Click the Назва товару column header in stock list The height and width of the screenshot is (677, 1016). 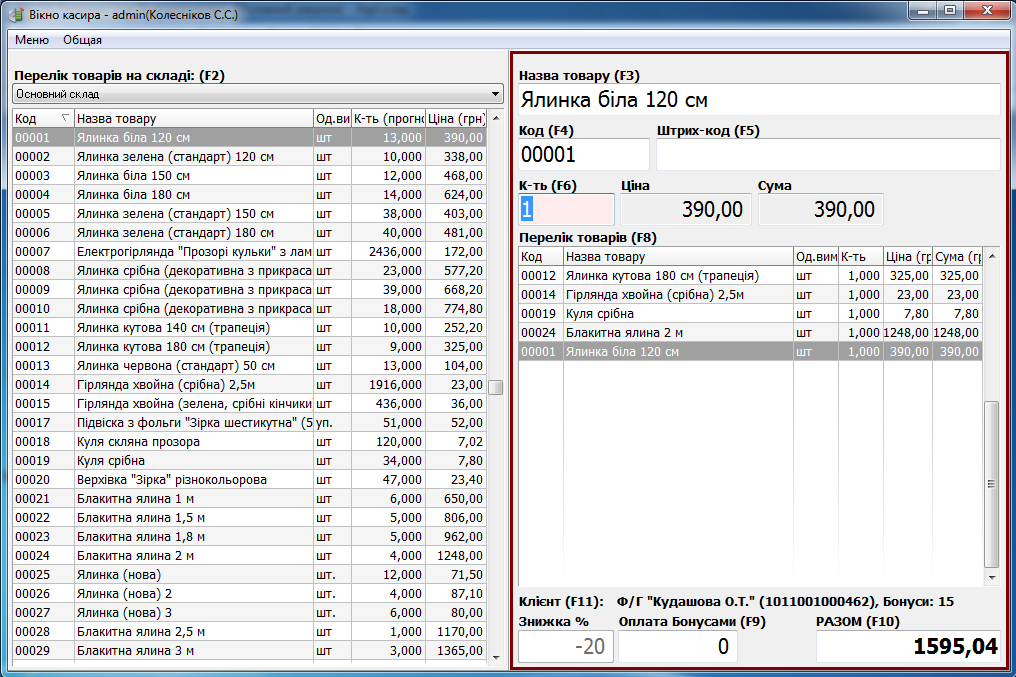click(193, 119)
